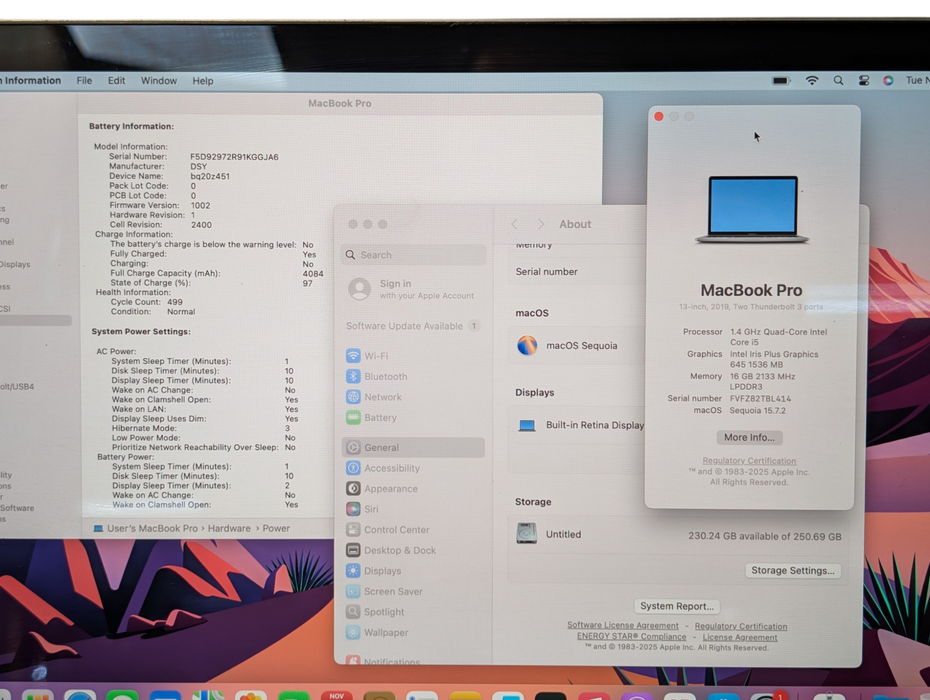Click the Condition value Normal
Viewport: 930px width, 700px height.
pos(181,311)
